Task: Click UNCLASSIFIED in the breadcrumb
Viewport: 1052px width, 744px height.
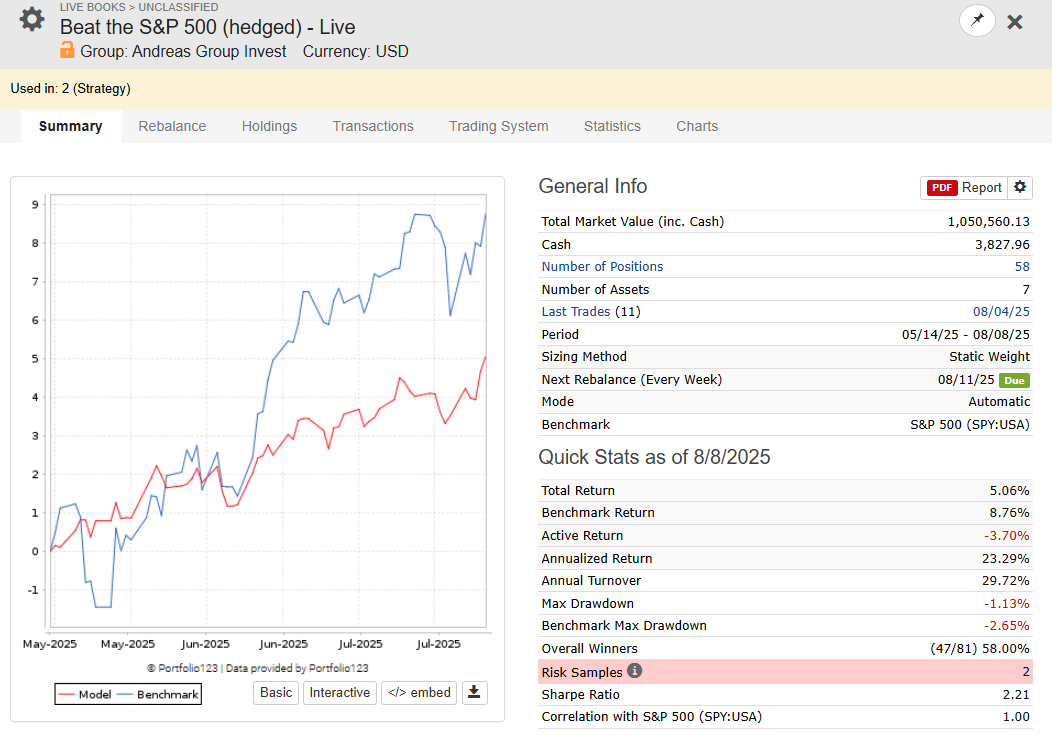Action: (x=178, y=7)
